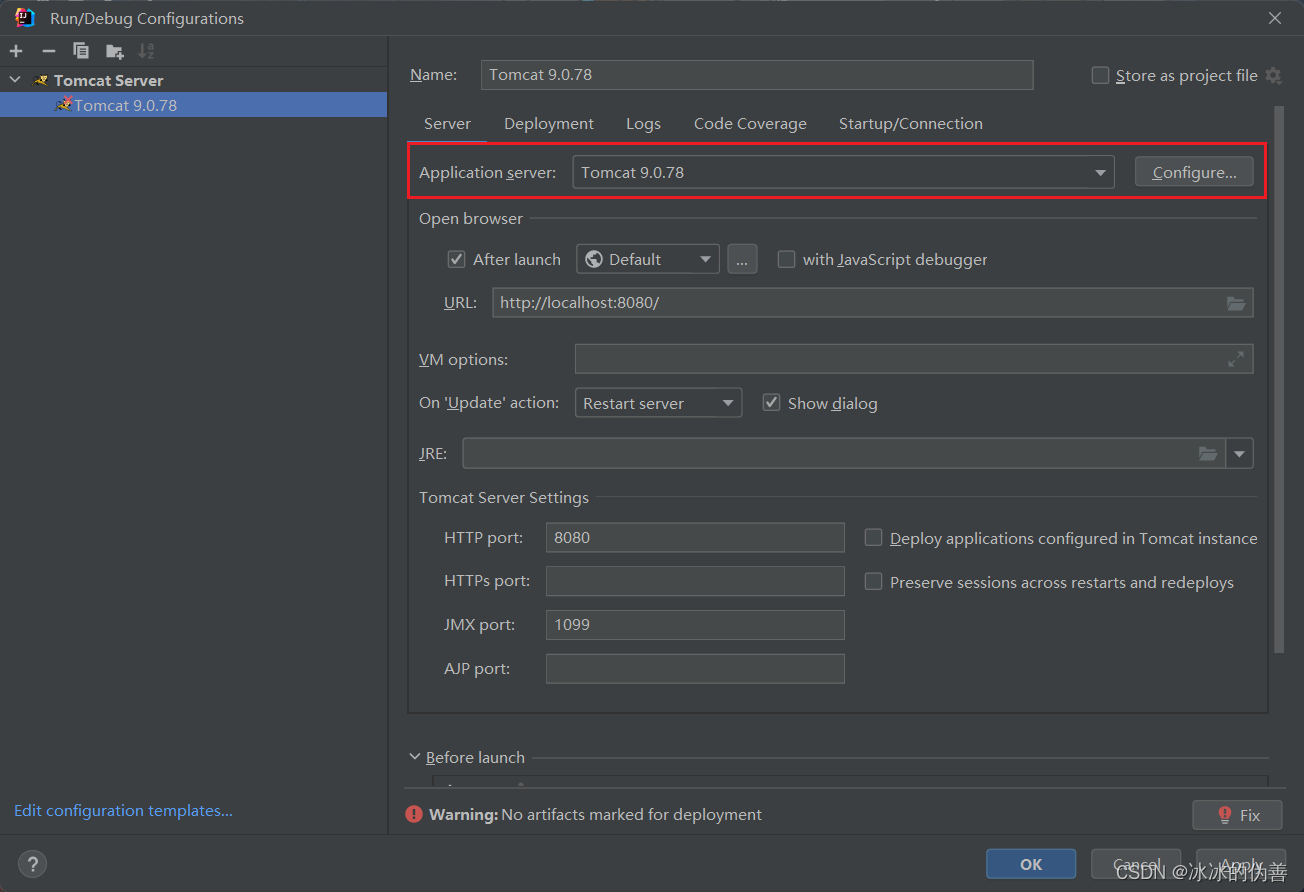Image resolution: width=1304 pixels, height=892 pixels.
Task: Switch to the Logs tab
Action: 643,124
